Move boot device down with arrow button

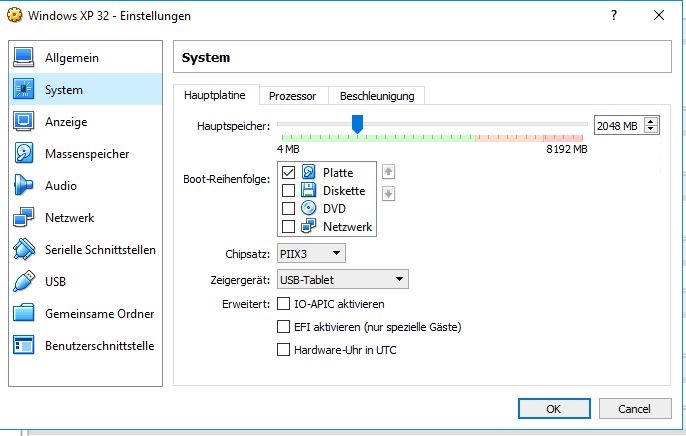388,193
